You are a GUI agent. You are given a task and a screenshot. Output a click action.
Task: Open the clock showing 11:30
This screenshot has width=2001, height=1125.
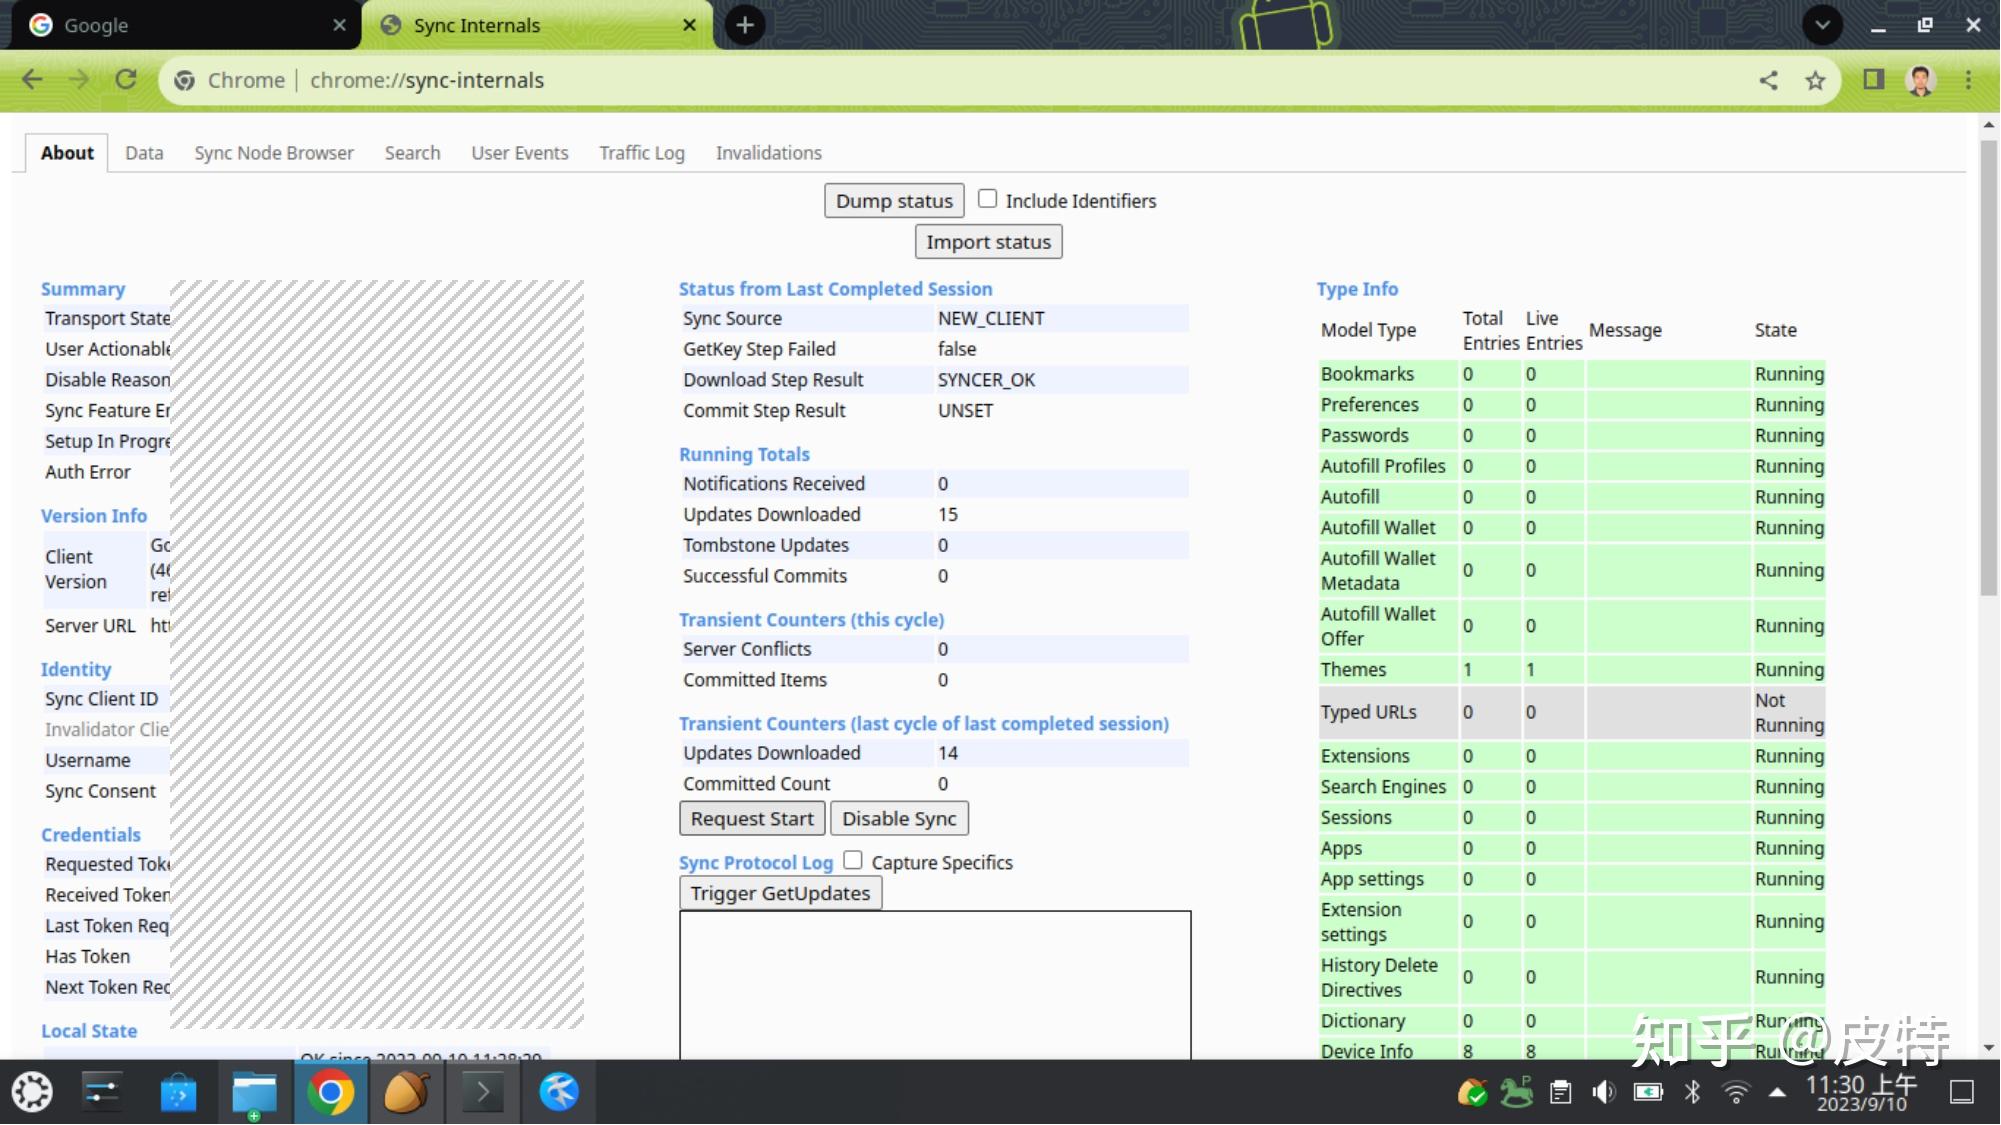click(1860, 1093)
